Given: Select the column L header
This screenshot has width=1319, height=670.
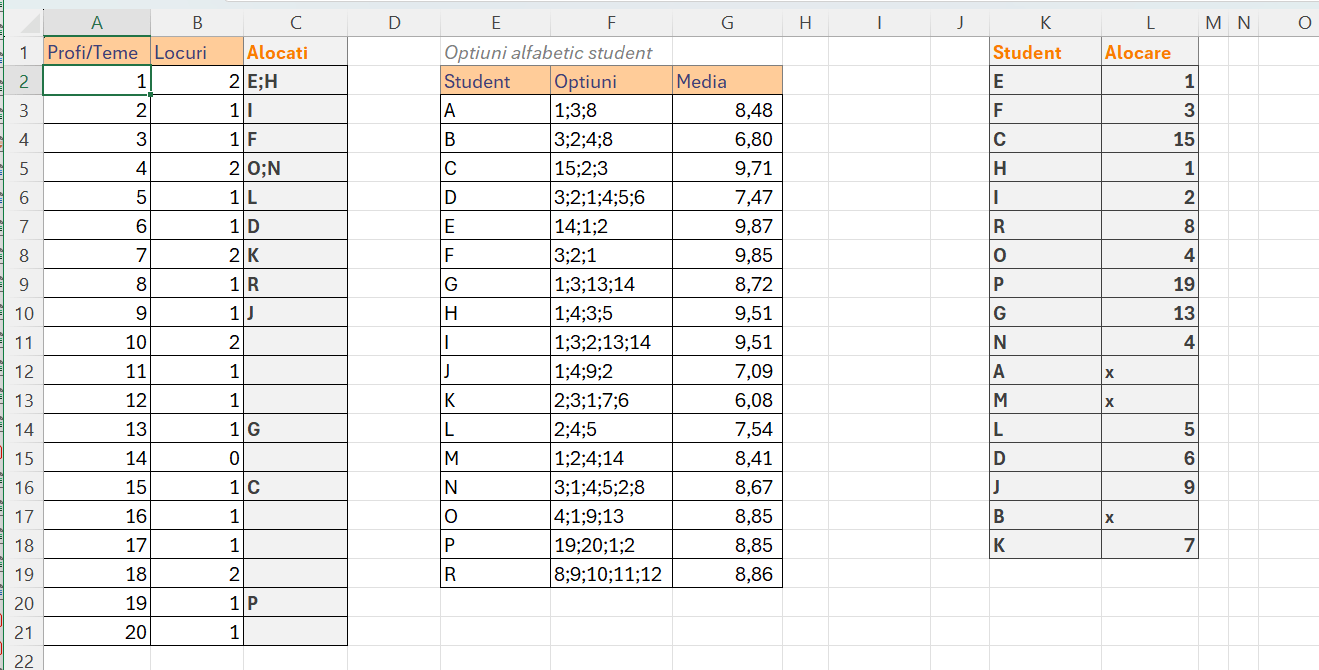Looking at the screenshot, I should pos(1150,23).
